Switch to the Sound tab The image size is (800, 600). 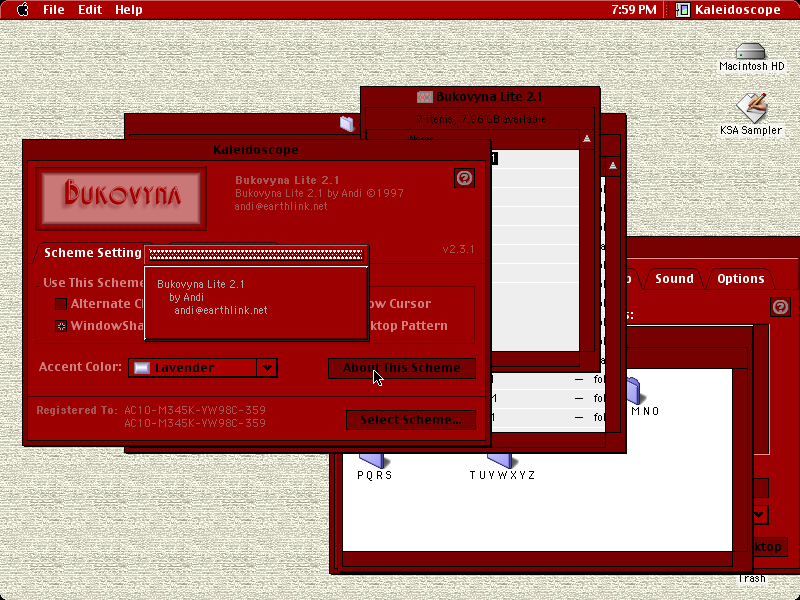(674, 279)
